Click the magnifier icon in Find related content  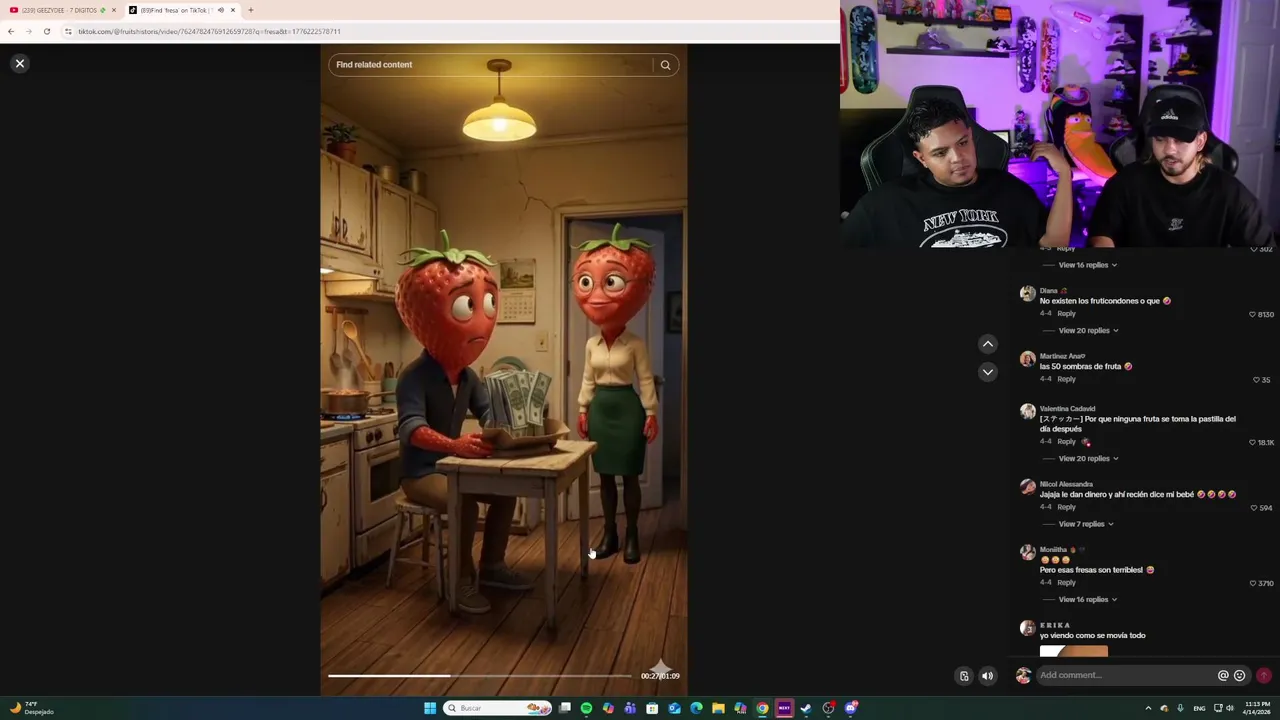[665, 65]
